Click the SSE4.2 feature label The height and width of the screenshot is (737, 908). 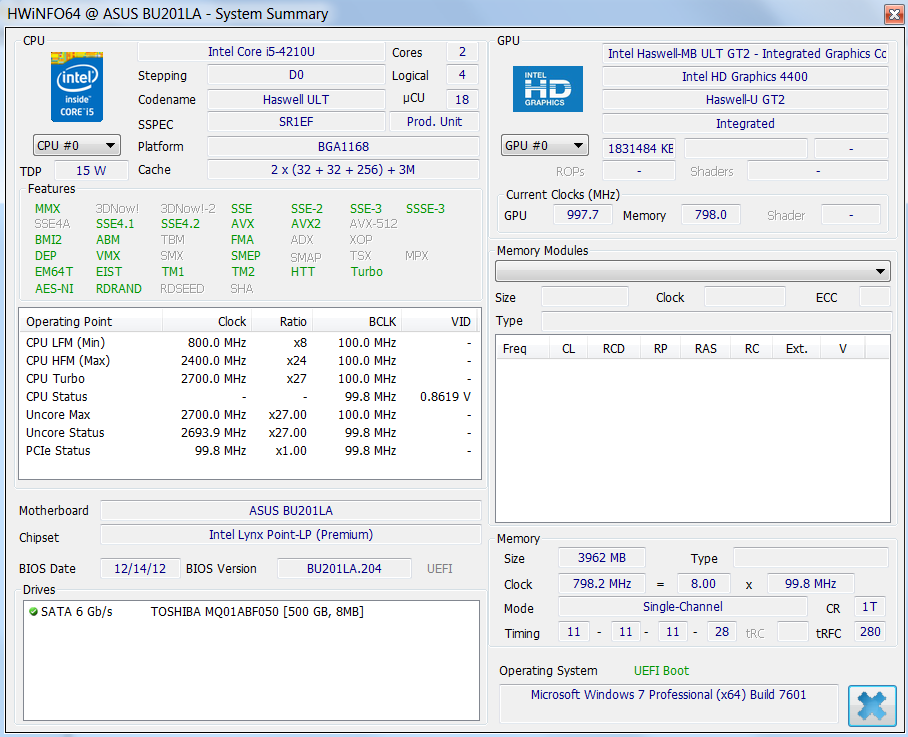[180, 223]
